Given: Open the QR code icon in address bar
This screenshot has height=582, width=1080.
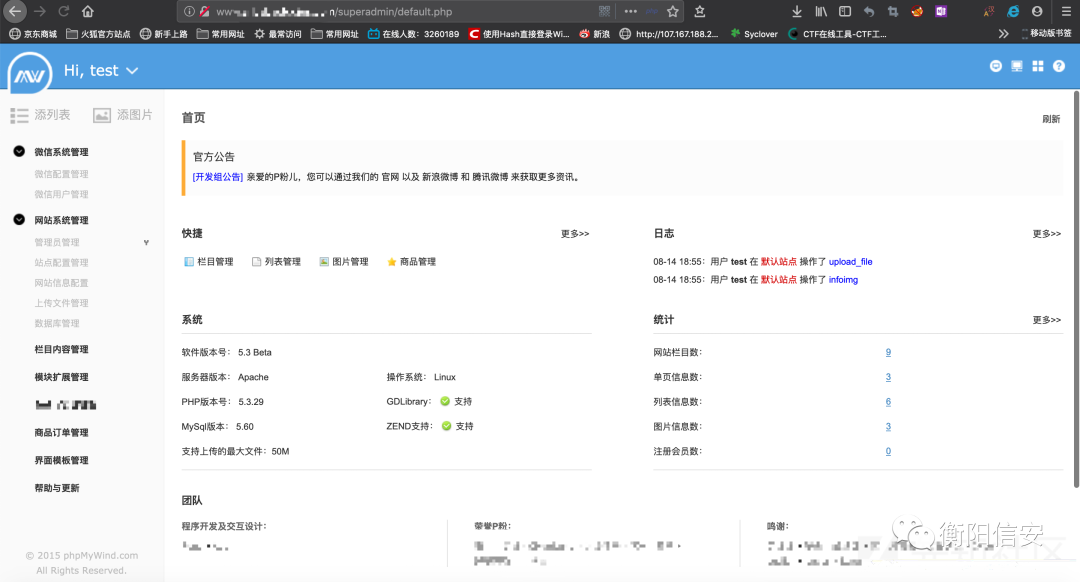Looking at the screenshot, I should (604, 11).
